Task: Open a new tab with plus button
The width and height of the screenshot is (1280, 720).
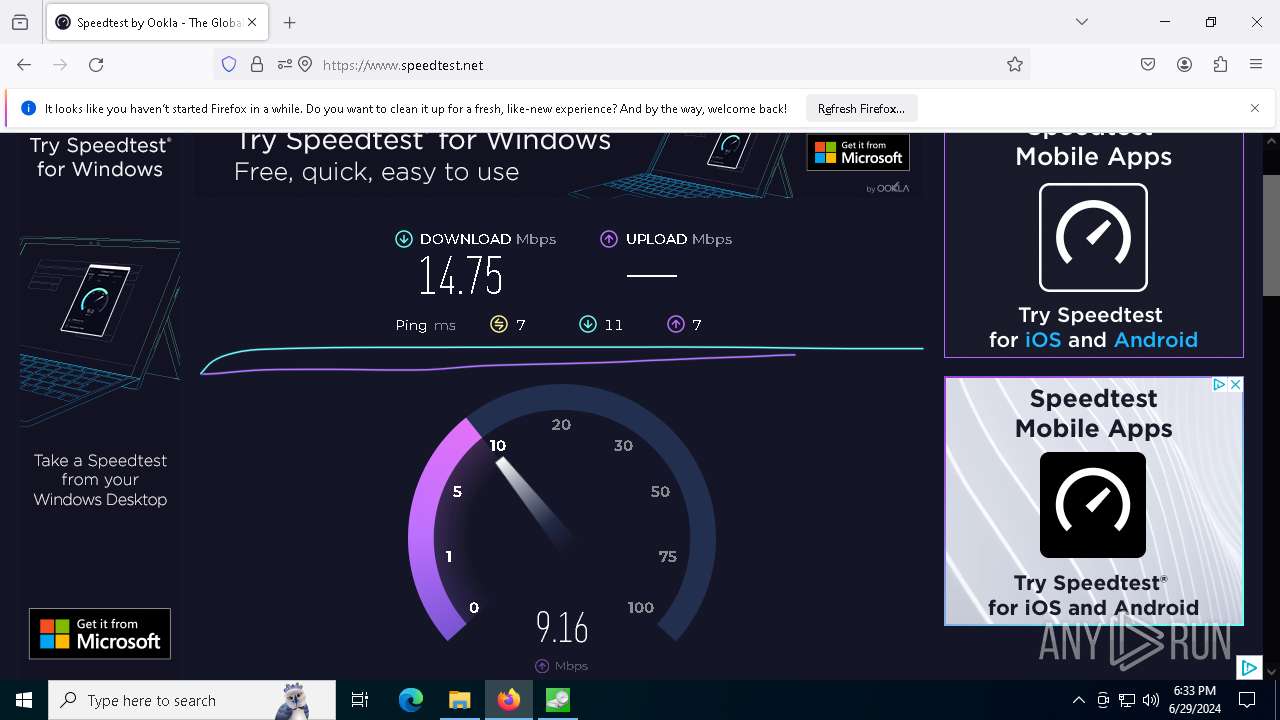Action: (x=290, y=22)
